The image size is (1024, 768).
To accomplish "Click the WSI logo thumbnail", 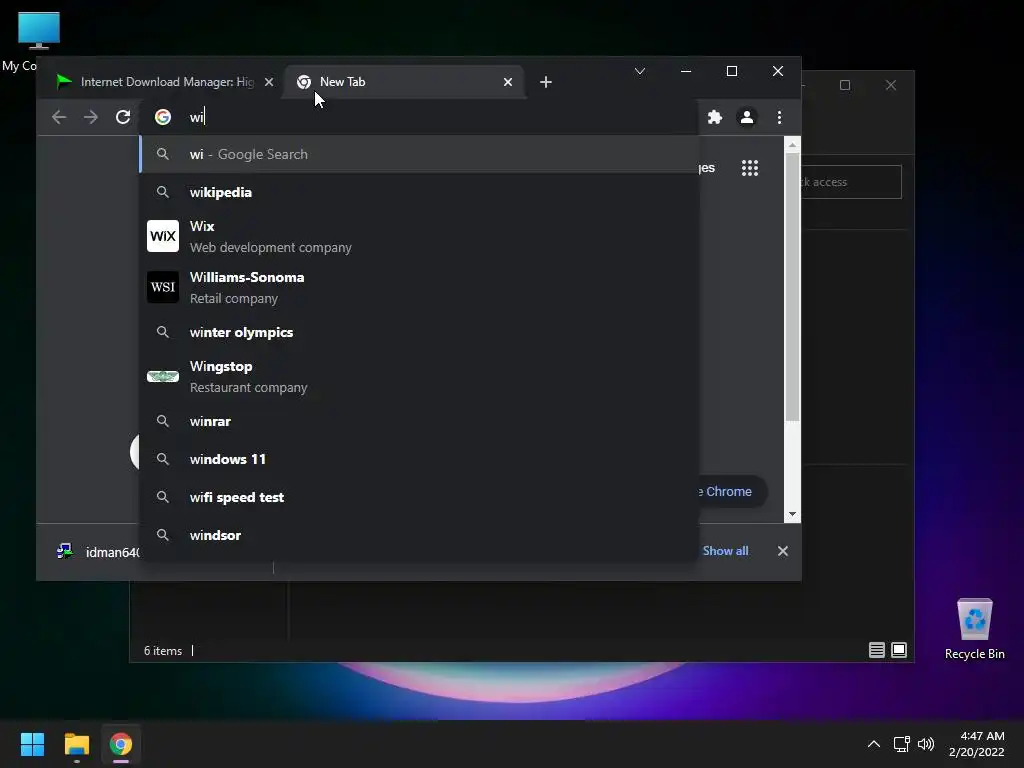I will pyautogui.click(x=163, y=287).
